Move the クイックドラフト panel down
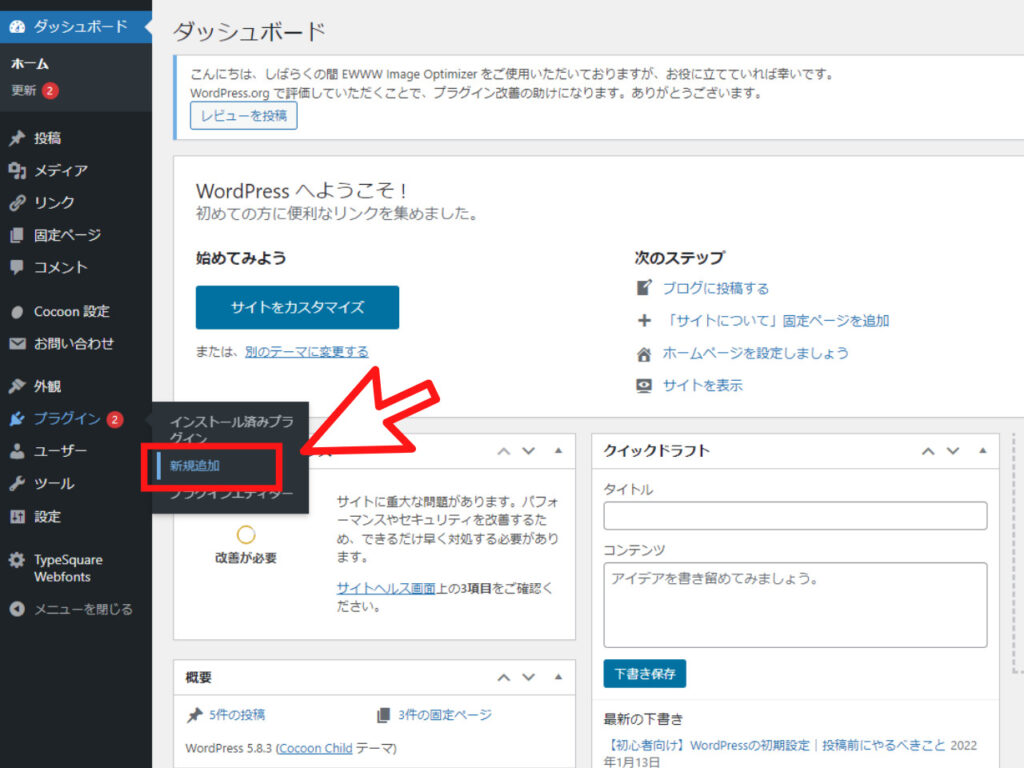This screenshot has height=768, width=1024. [953, 451]
